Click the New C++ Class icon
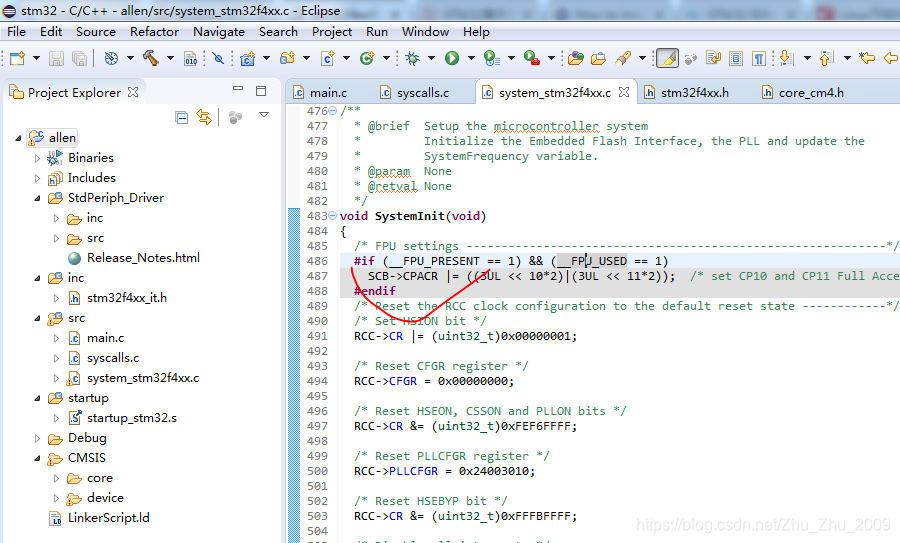Screen dimensions: 900x543 tap(367, 58)
